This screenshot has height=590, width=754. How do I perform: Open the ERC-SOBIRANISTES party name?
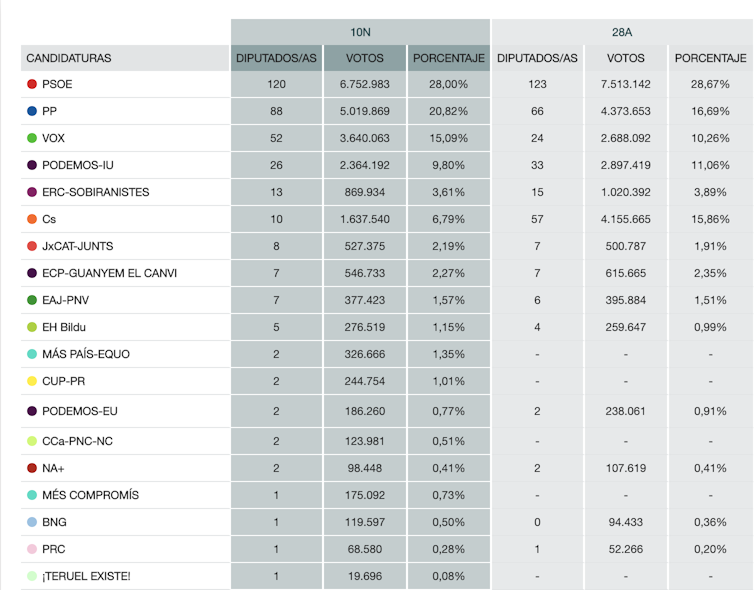point(95,192)
